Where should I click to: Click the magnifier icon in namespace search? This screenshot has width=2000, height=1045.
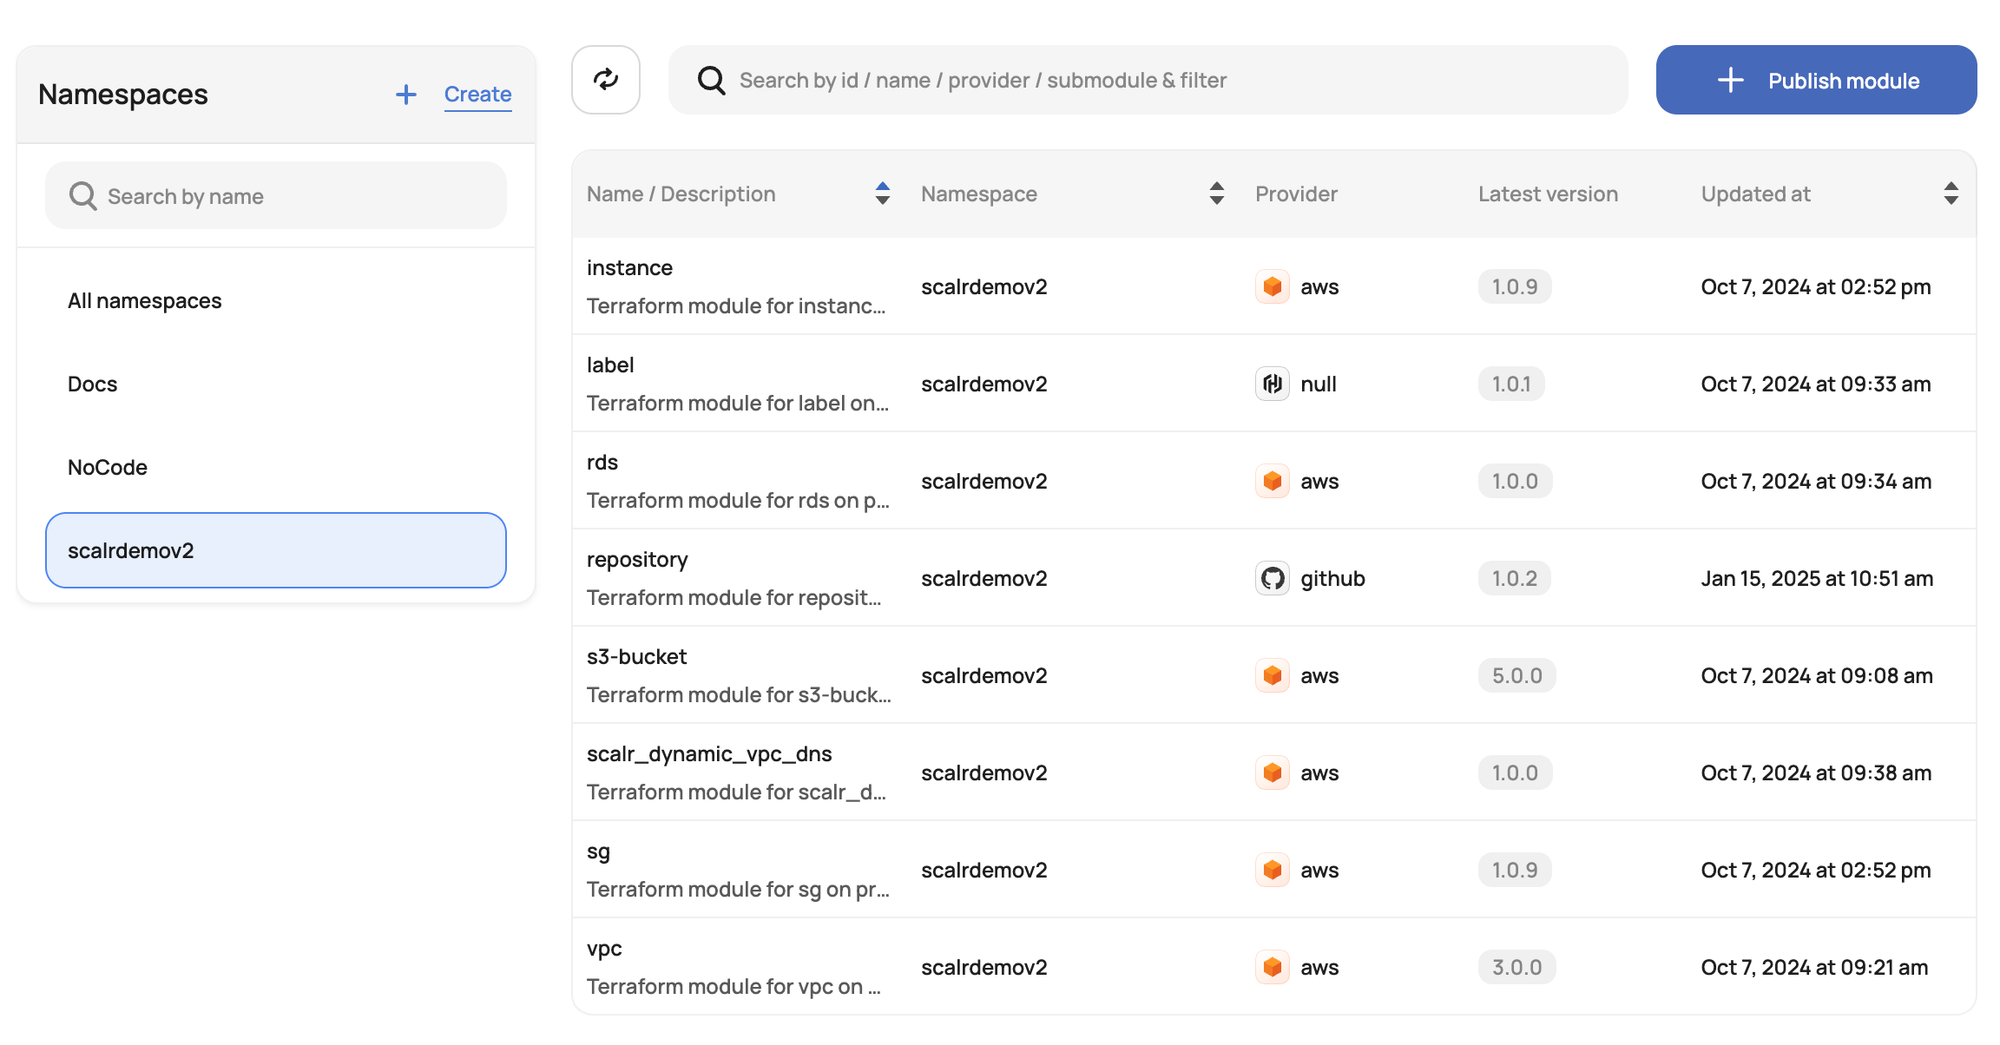[83, 196]
